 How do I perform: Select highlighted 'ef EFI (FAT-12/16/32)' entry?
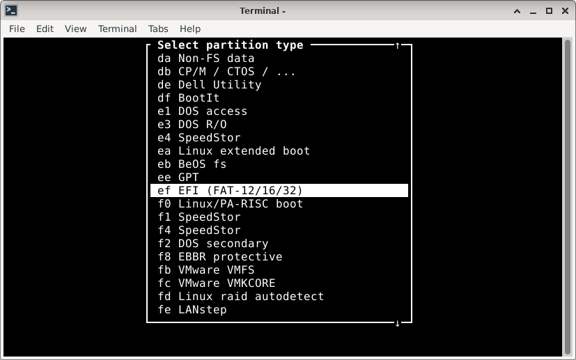point(279,191)
